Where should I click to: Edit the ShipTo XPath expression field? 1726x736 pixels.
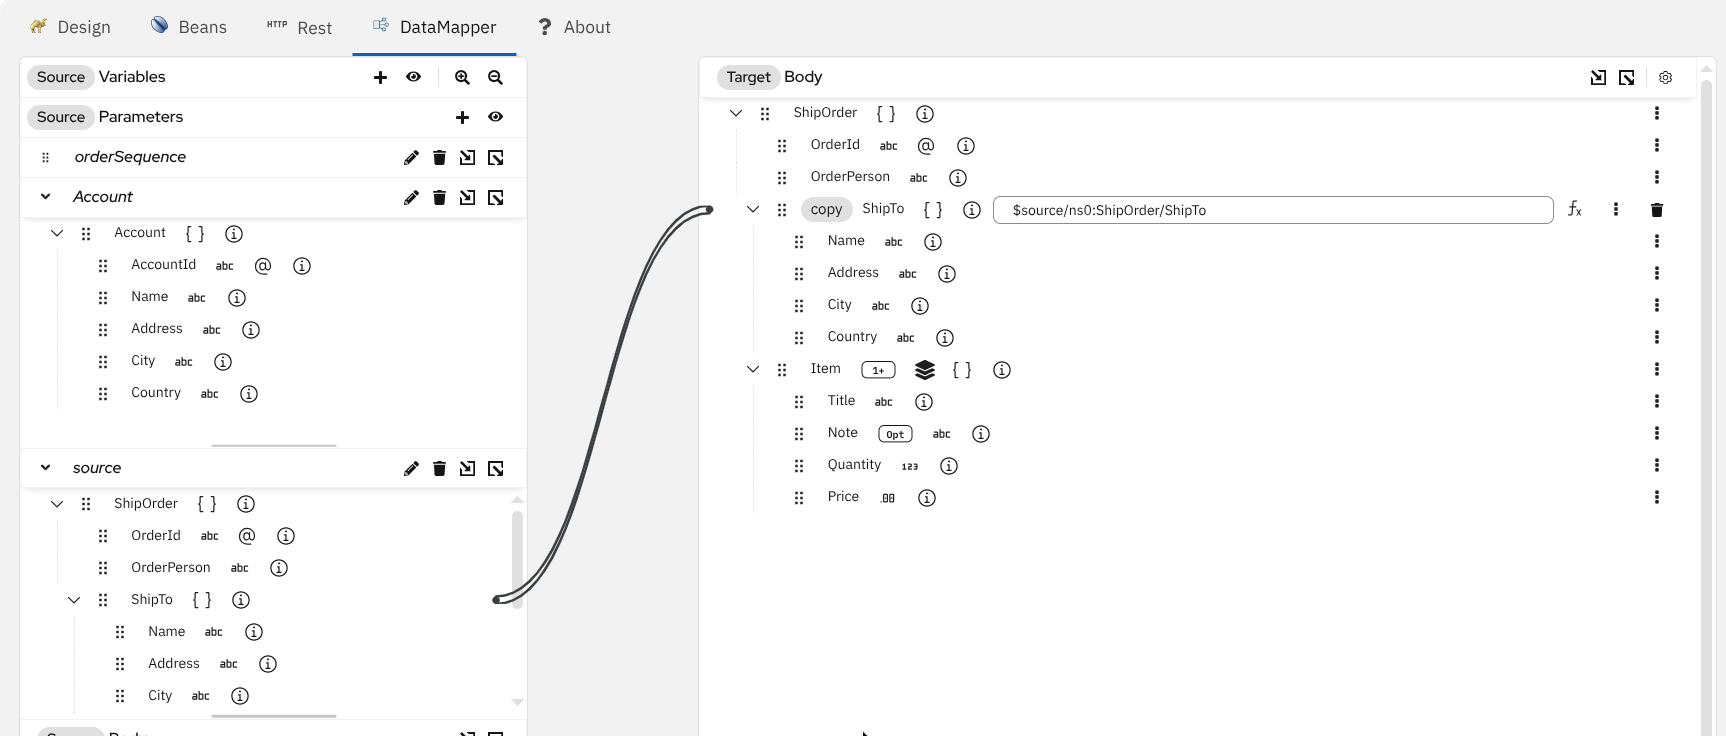1273,210
